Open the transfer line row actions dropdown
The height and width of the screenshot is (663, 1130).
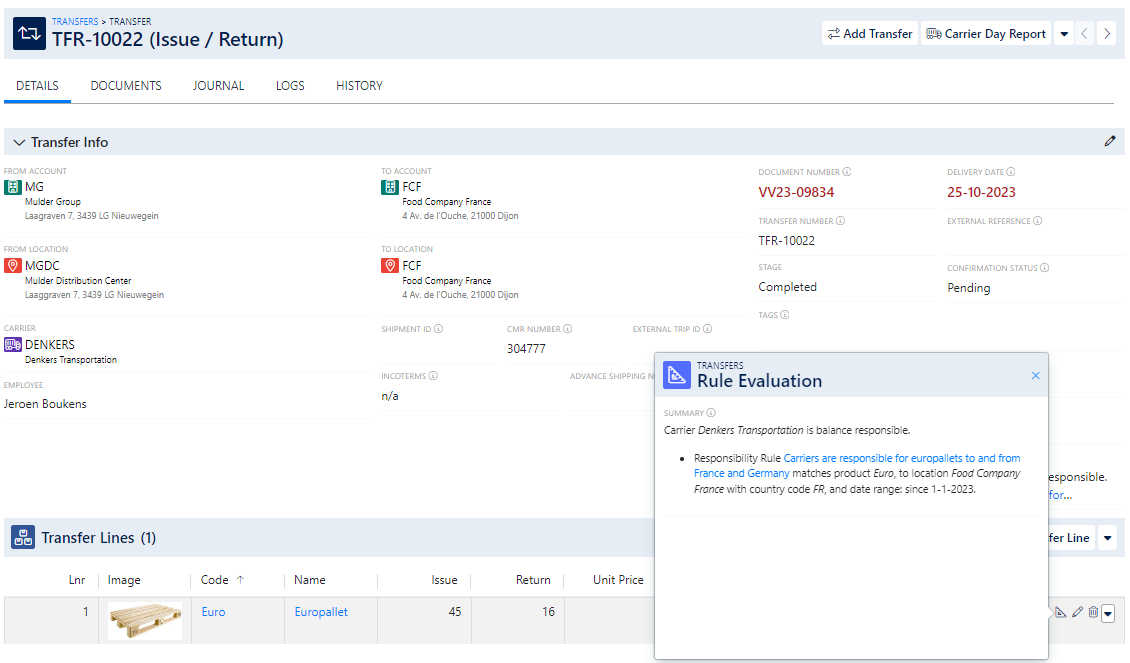pos(1108,613)
